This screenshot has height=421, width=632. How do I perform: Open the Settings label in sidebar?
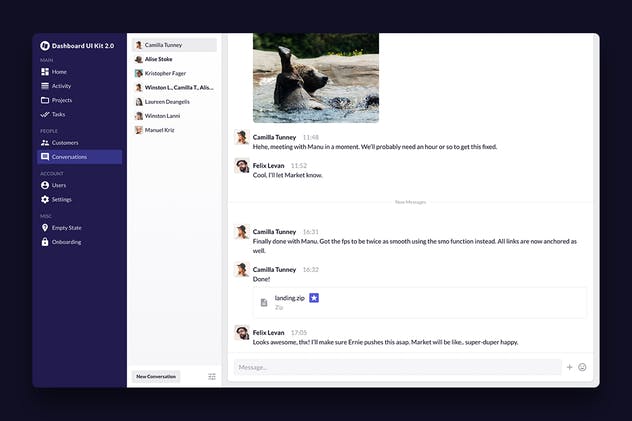62,199
